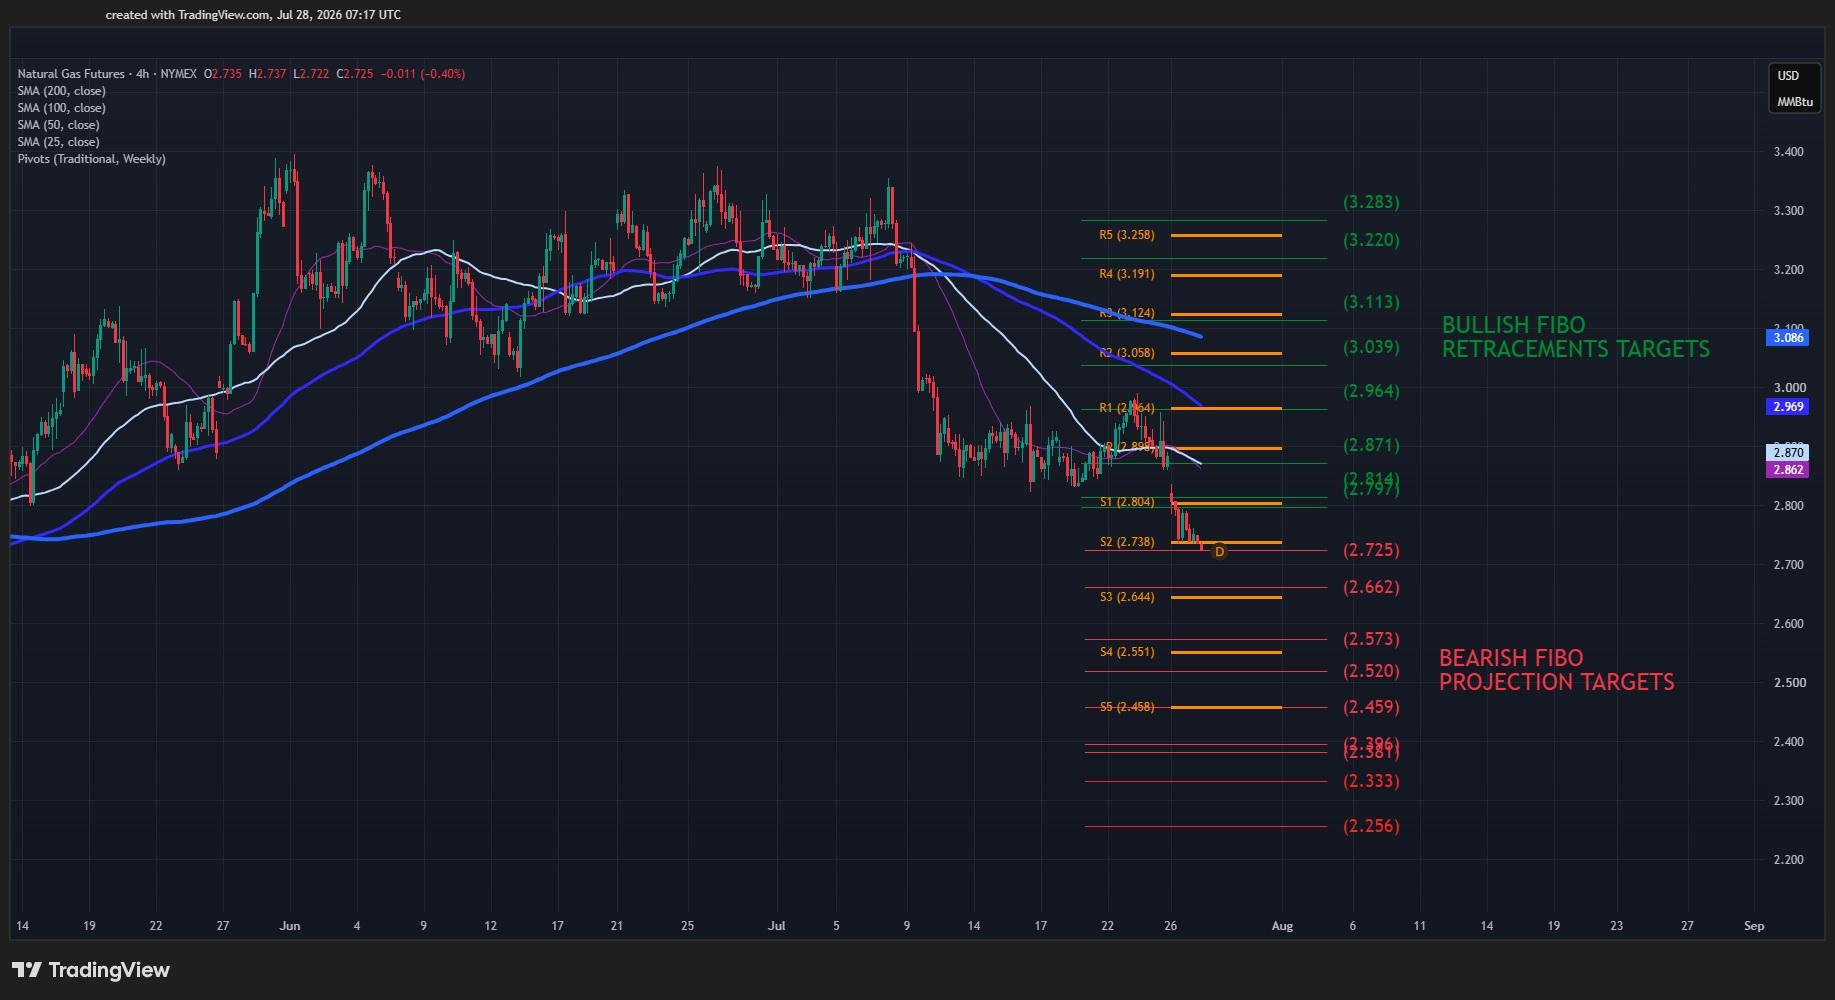The image size is (1835, 1000).
Task: Click the Aug label on the time axis
Action: (1282, 926)
